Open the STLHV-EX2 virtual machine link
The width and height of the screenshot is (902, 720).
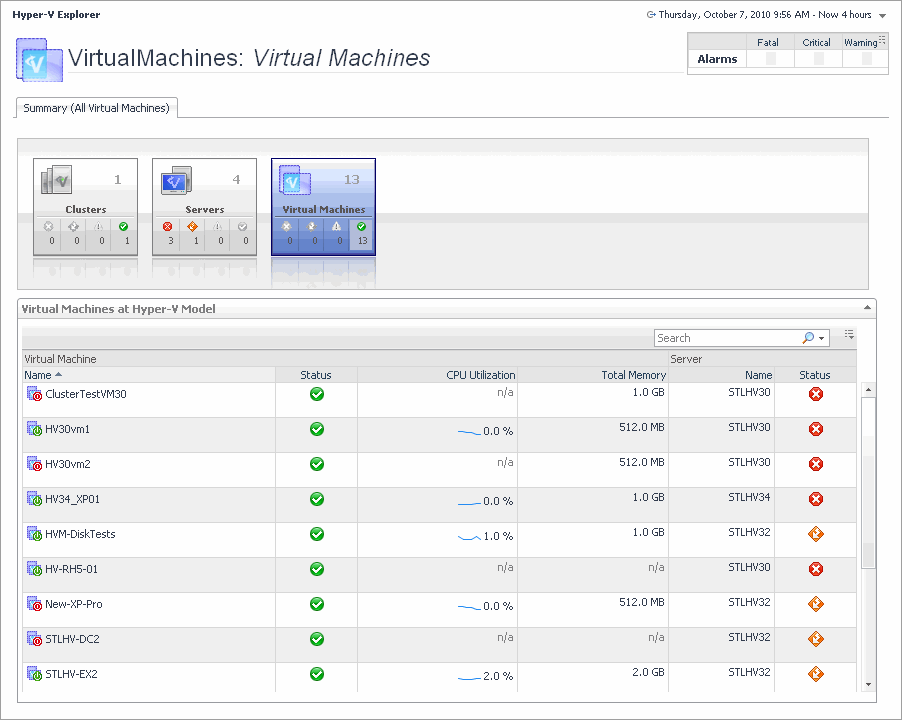click(x=71, y=674)
